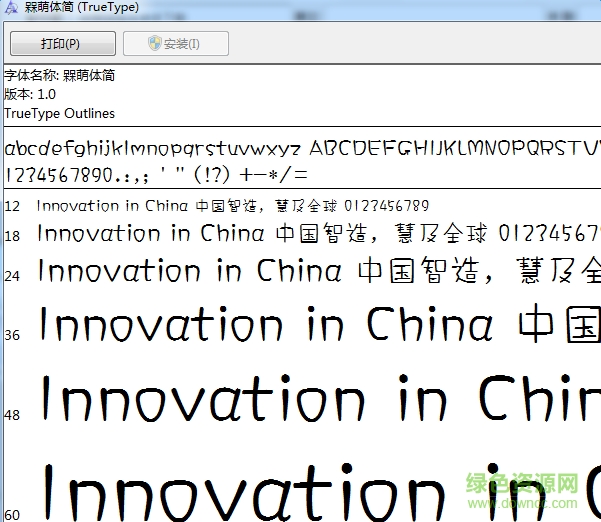This screenshot has height=522, width=601.
Task: Click the window title text with (TrueType)
Action: click(82, 7)
